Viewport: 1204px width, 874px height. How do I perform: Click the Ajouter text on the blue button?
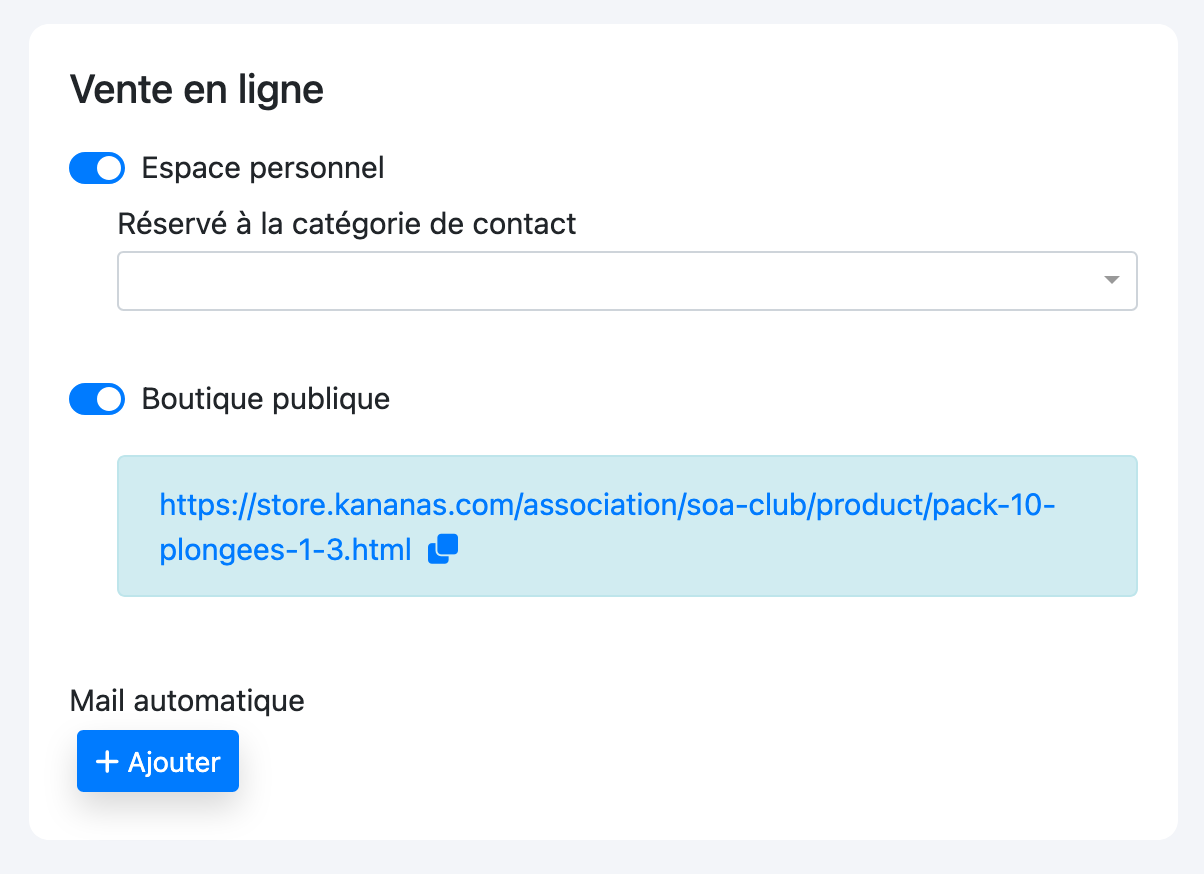click(174, 762)
